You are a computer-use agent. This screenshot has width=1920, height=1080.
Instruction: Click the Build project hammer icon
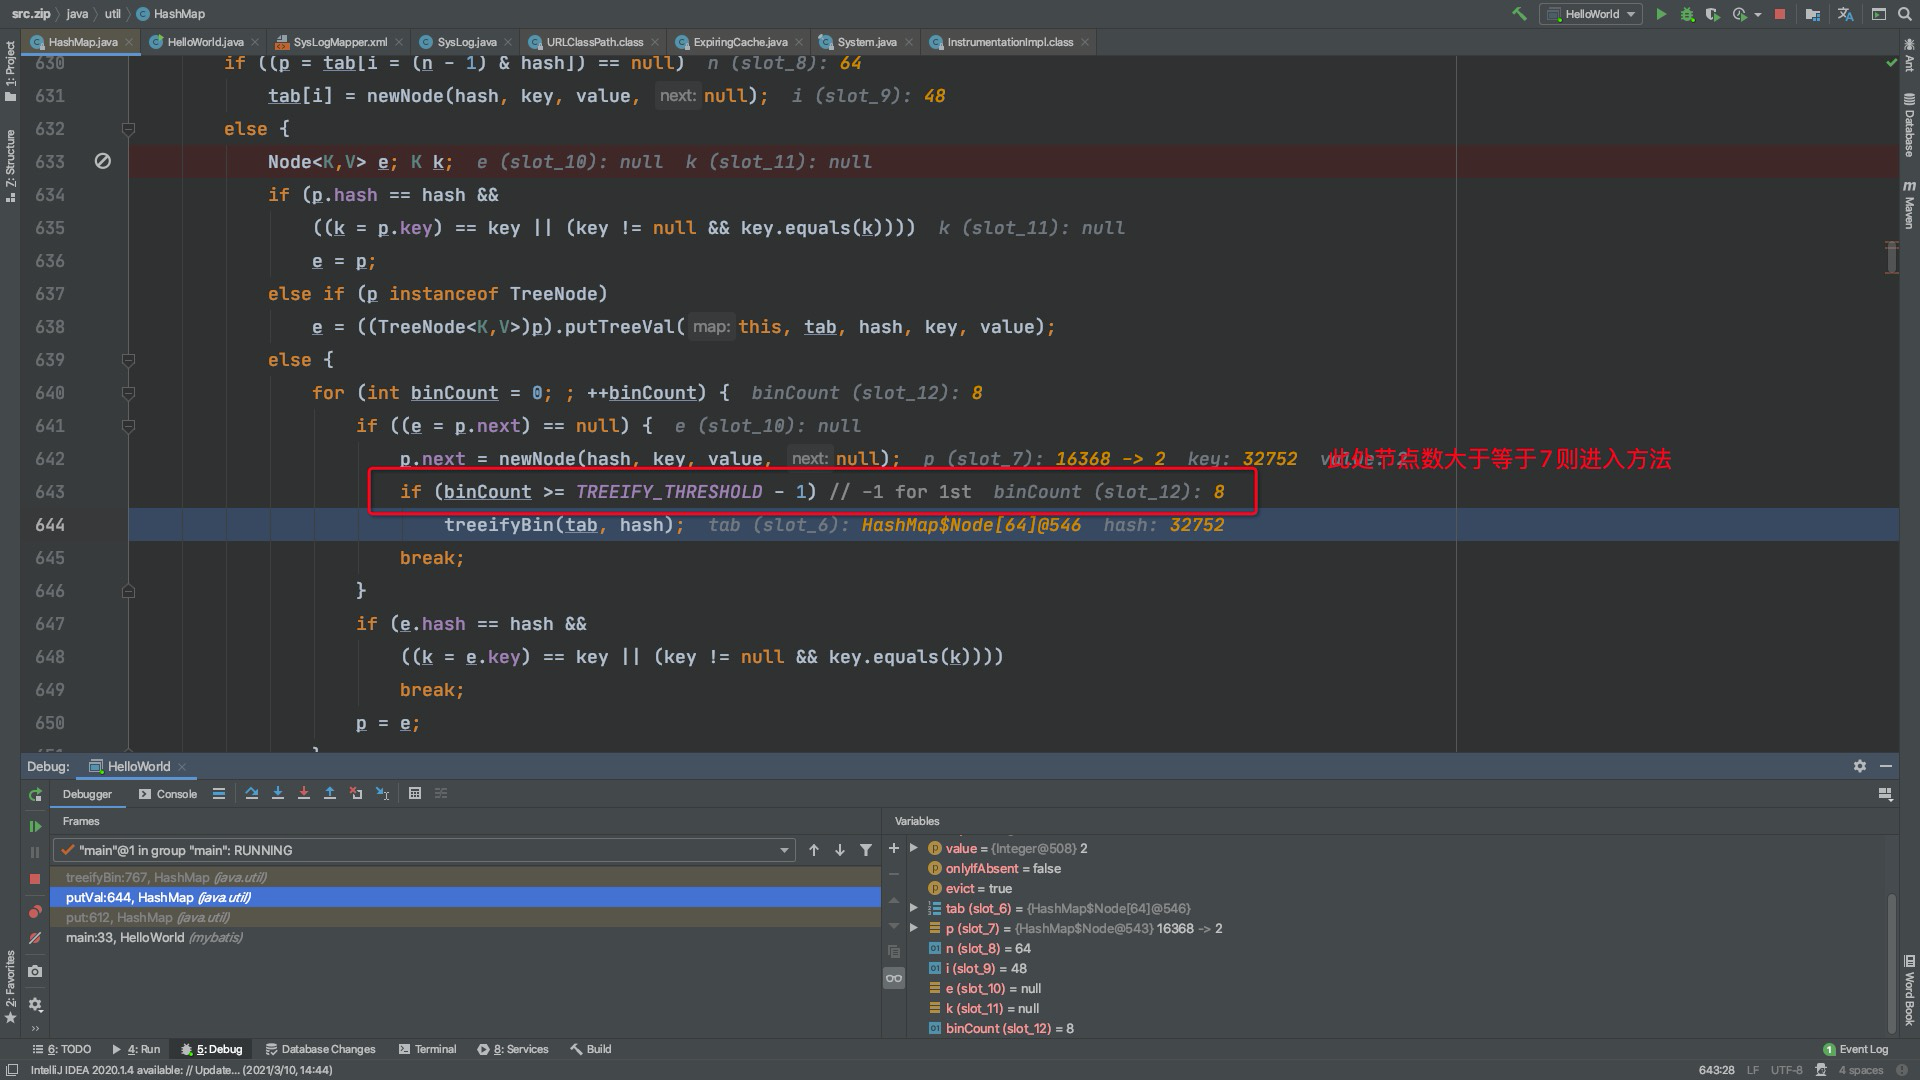coord(1519,14)
